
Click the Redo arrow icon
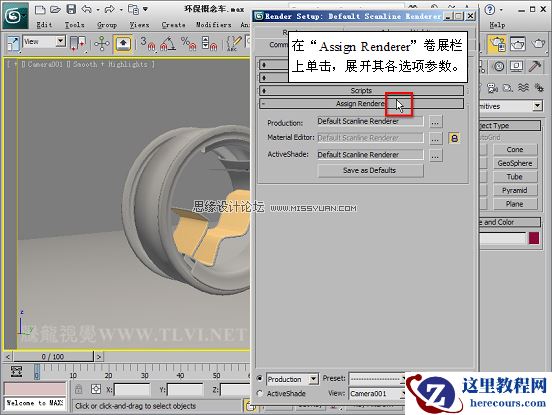[x=109, y=10]
